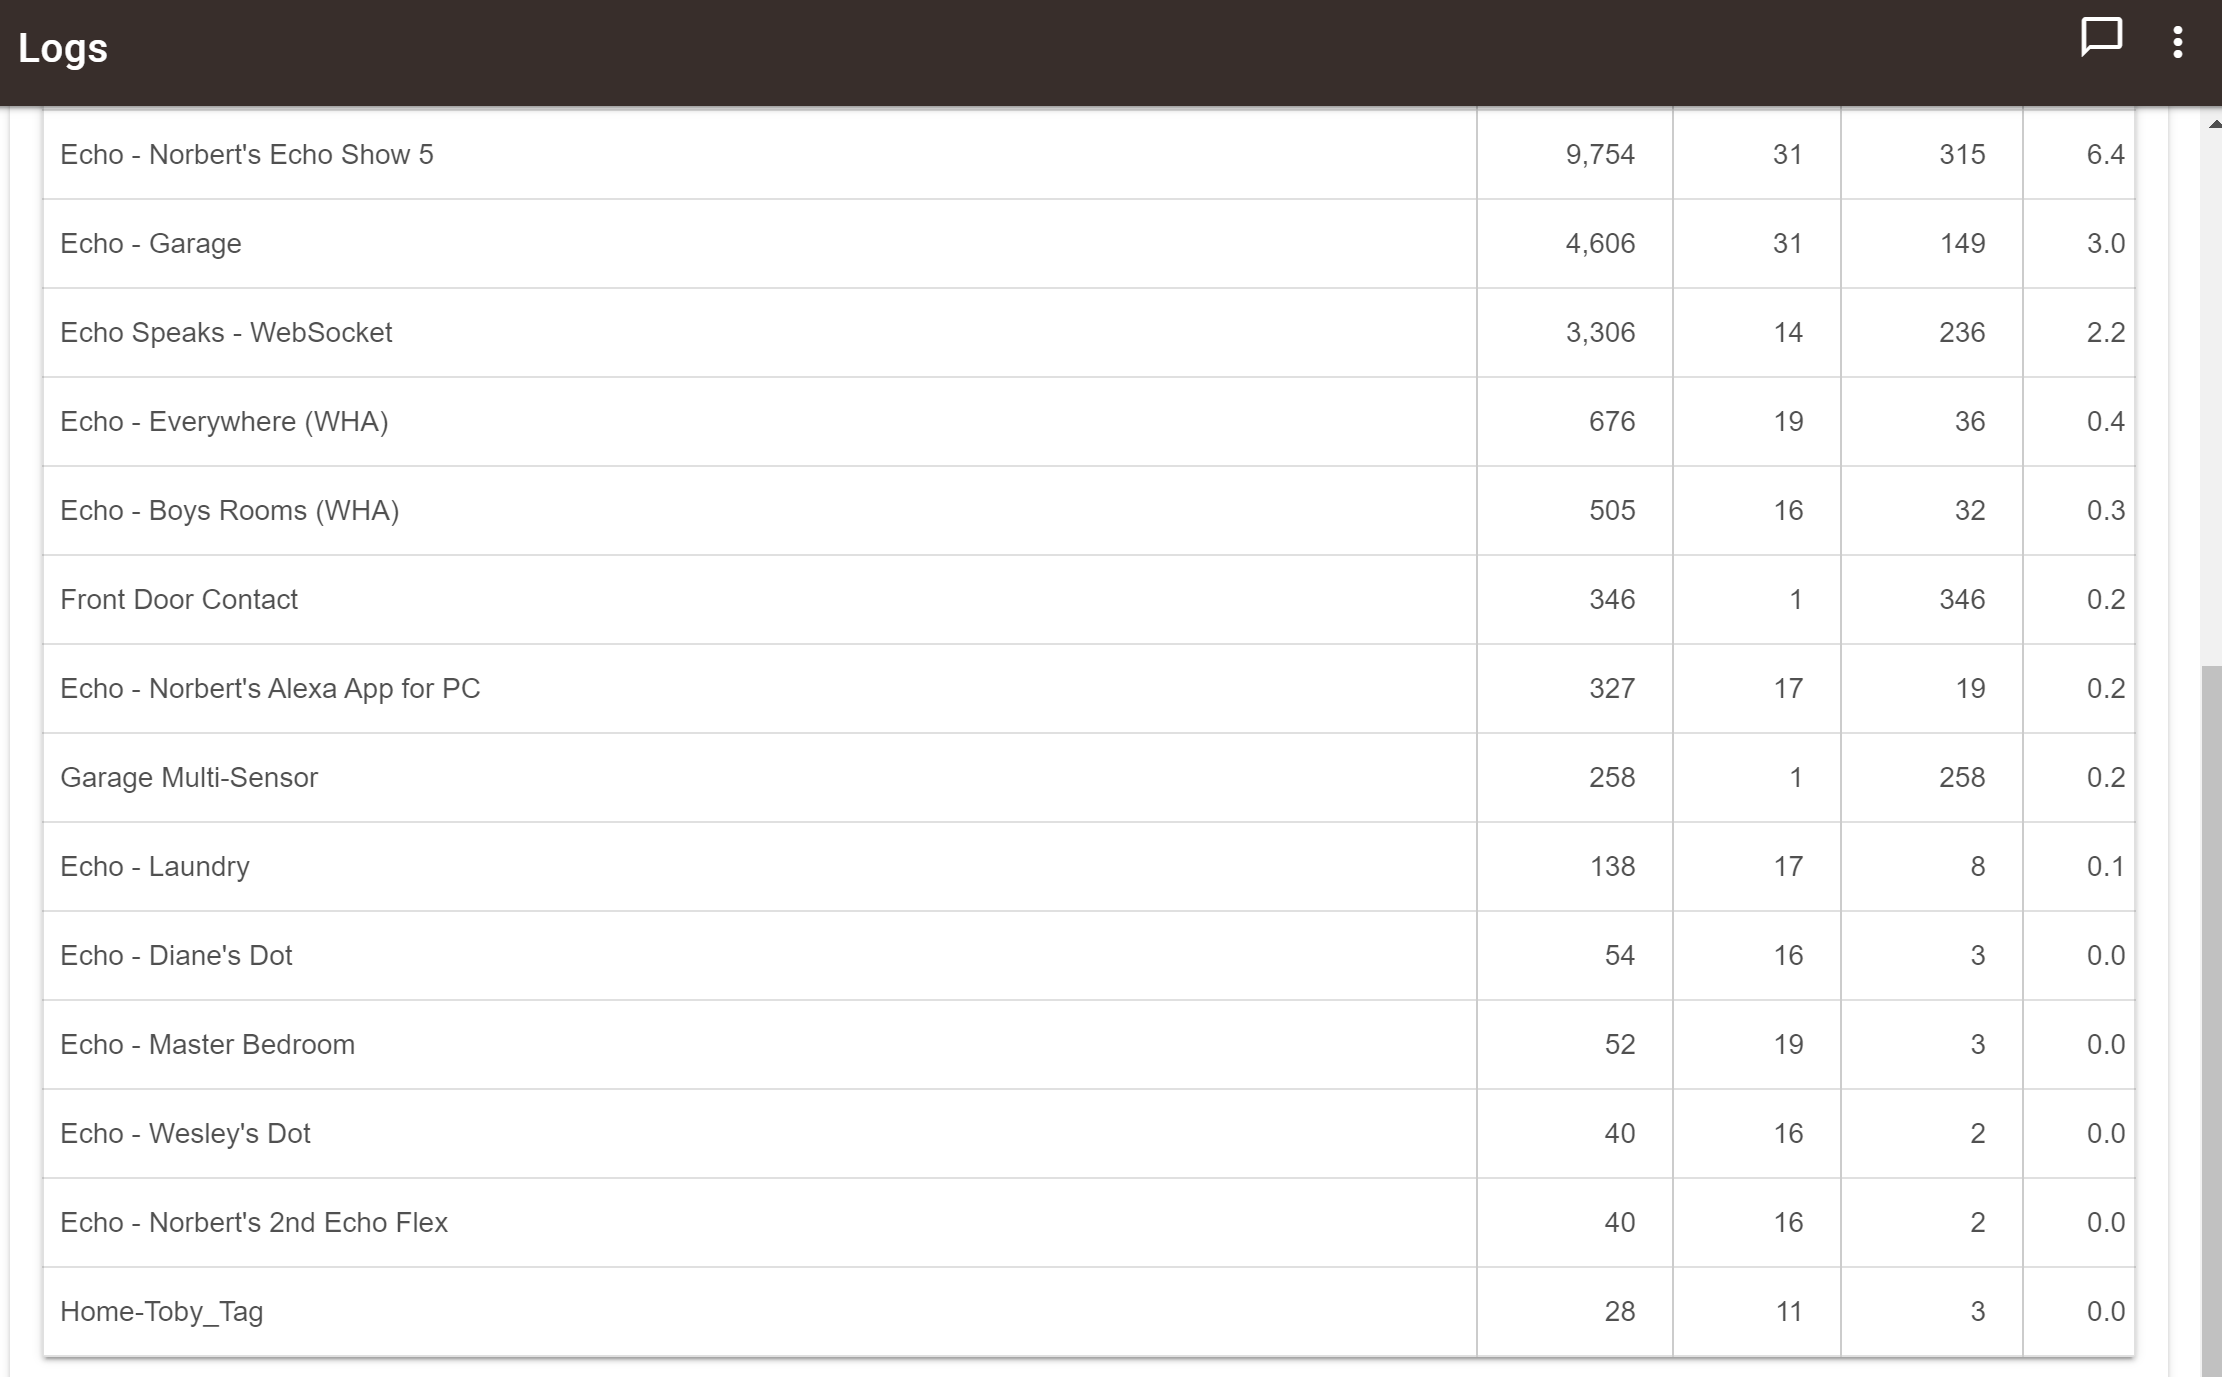Open the chat message icon in header
This screenshot has height=1377, width=2222.
coord(2101,38)
